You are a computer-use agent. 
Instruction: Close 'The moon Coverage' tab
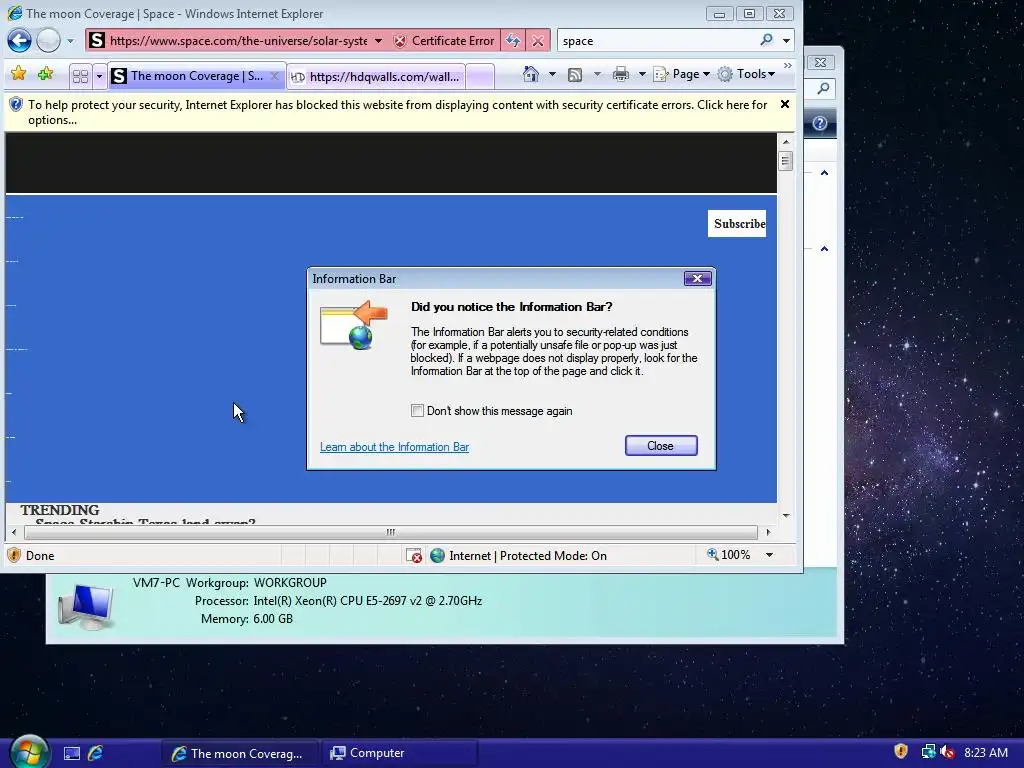click(x=275, y=76)
